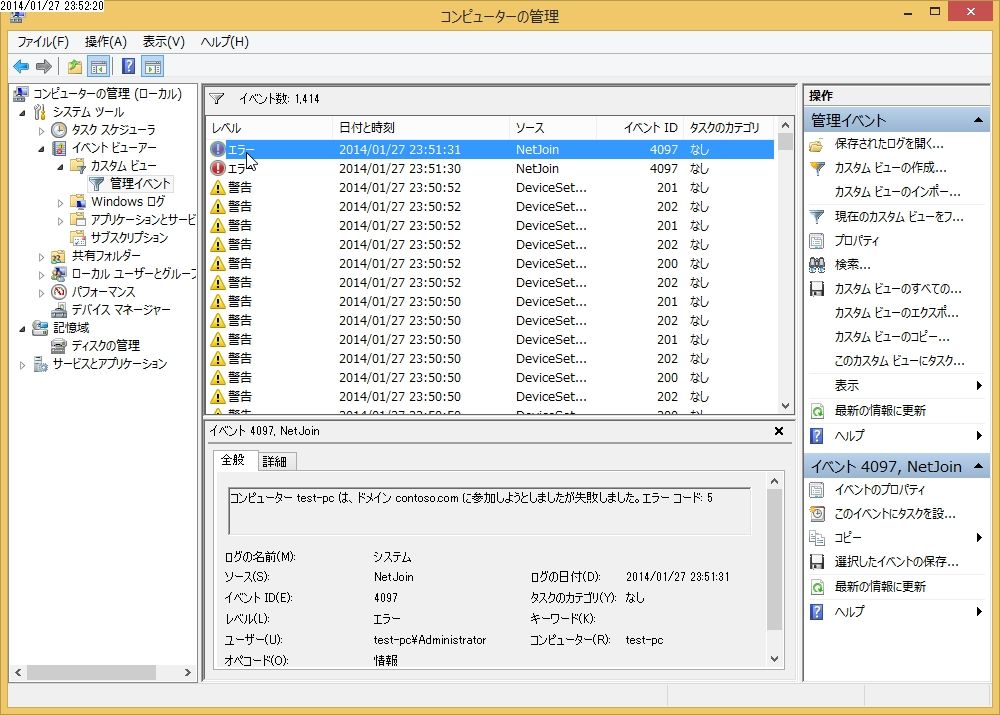The image size is (1000, 715).
Task: Click 選択したイベントの保存 action
Action: tap(896, 562)
